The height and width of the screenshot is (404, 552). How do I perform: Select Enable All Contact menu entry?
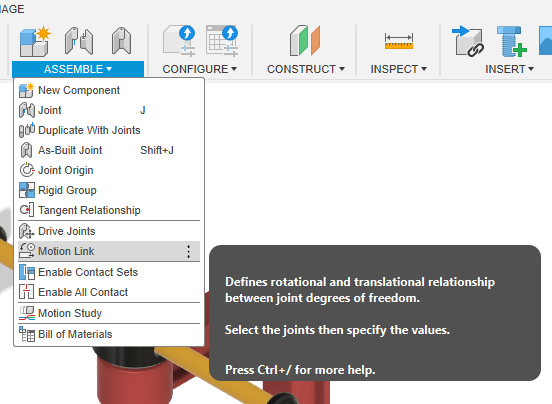[x=109, y=292]
